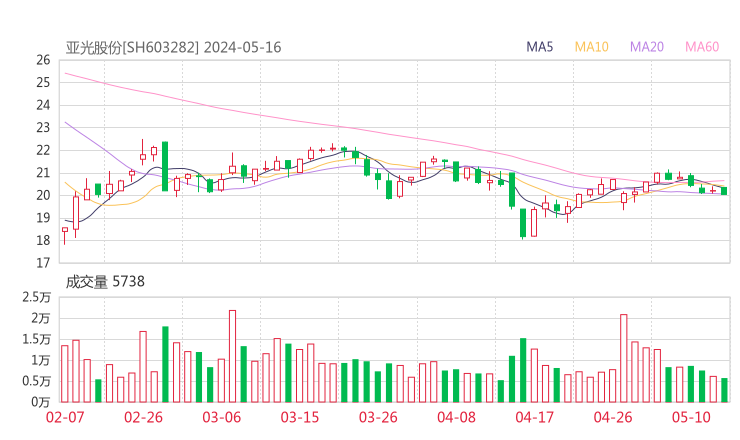The height and width of the screenshot is (440, 740).
Task: Click the tall red volume bar after 04-26
Action: point(623,358)
